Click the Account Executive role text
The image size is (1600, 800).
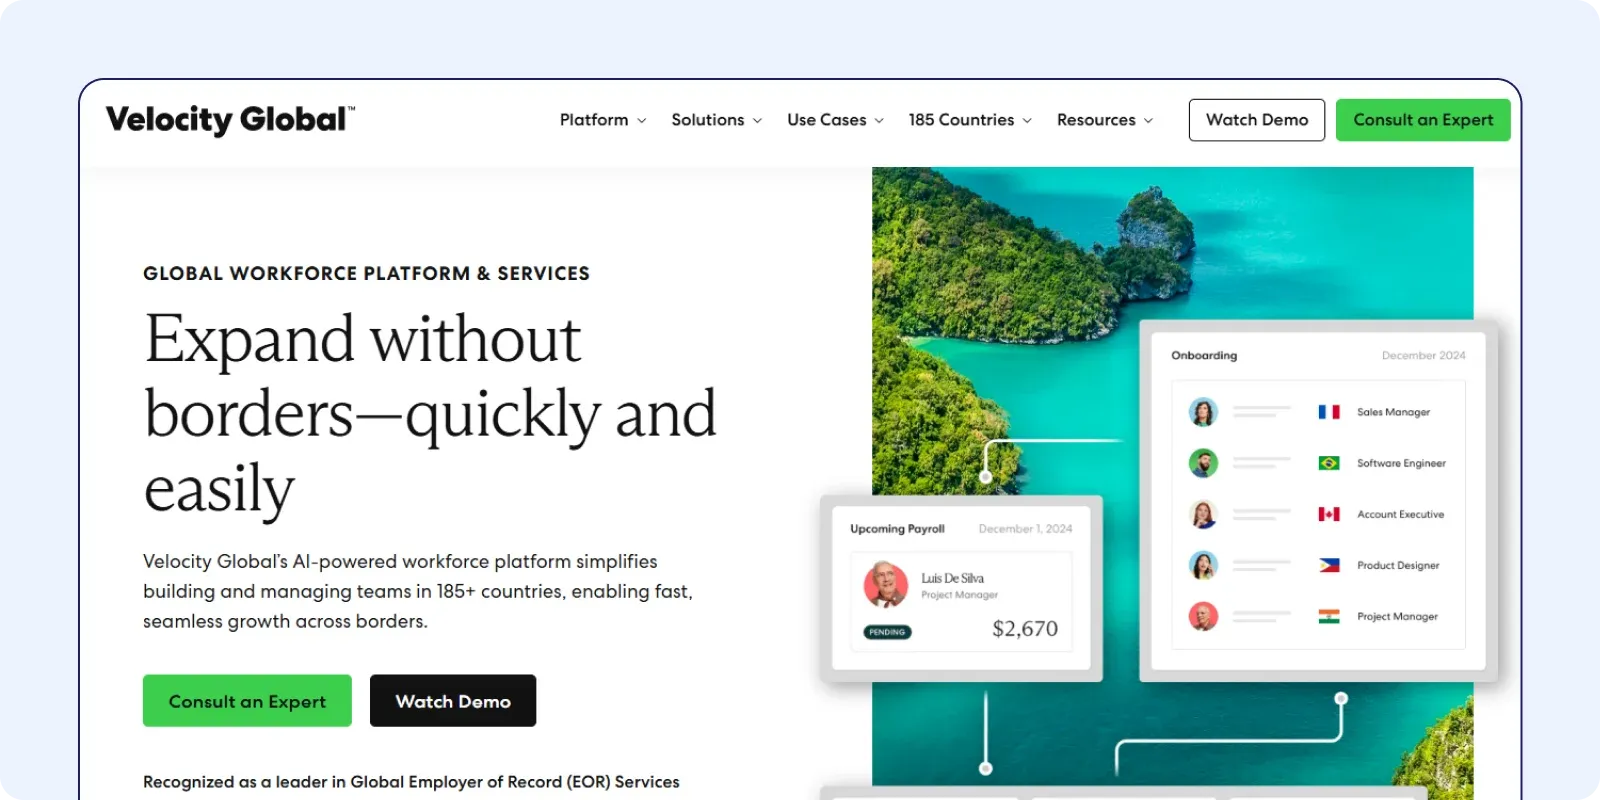pyautogui.click(x=1400, y=514)
